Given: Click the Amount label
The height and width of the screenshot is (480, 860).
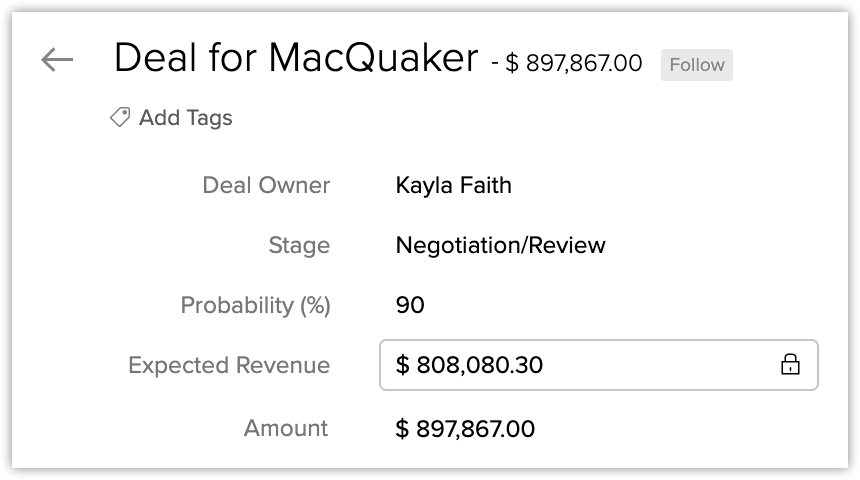Looking at the screenshot, I should coord(286,429).
